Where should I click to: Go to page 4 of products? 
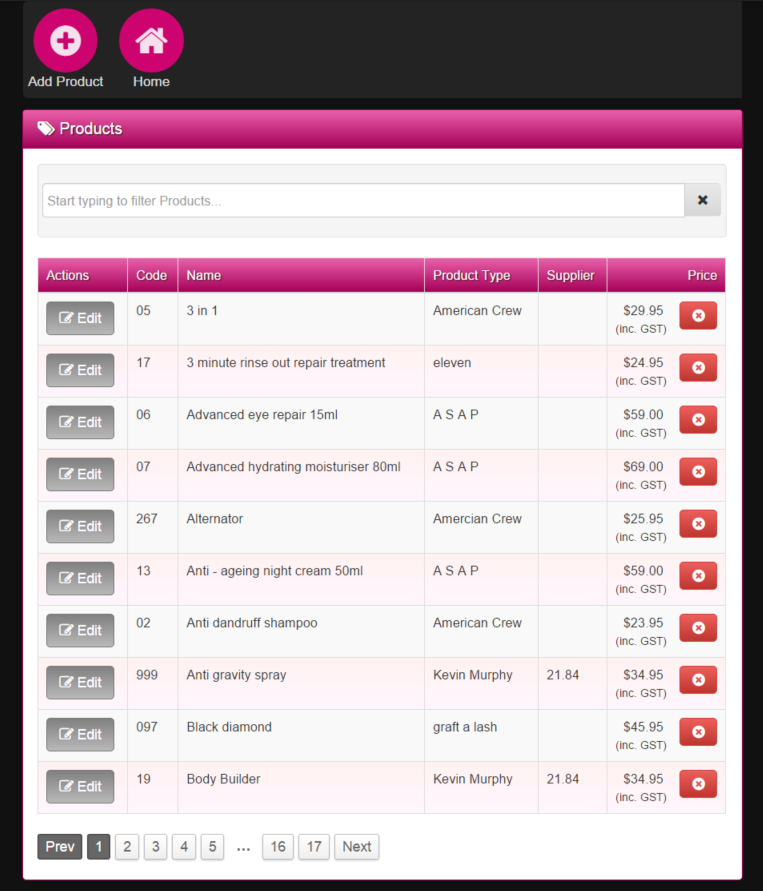pyautogui.click(x=184, y=847)
